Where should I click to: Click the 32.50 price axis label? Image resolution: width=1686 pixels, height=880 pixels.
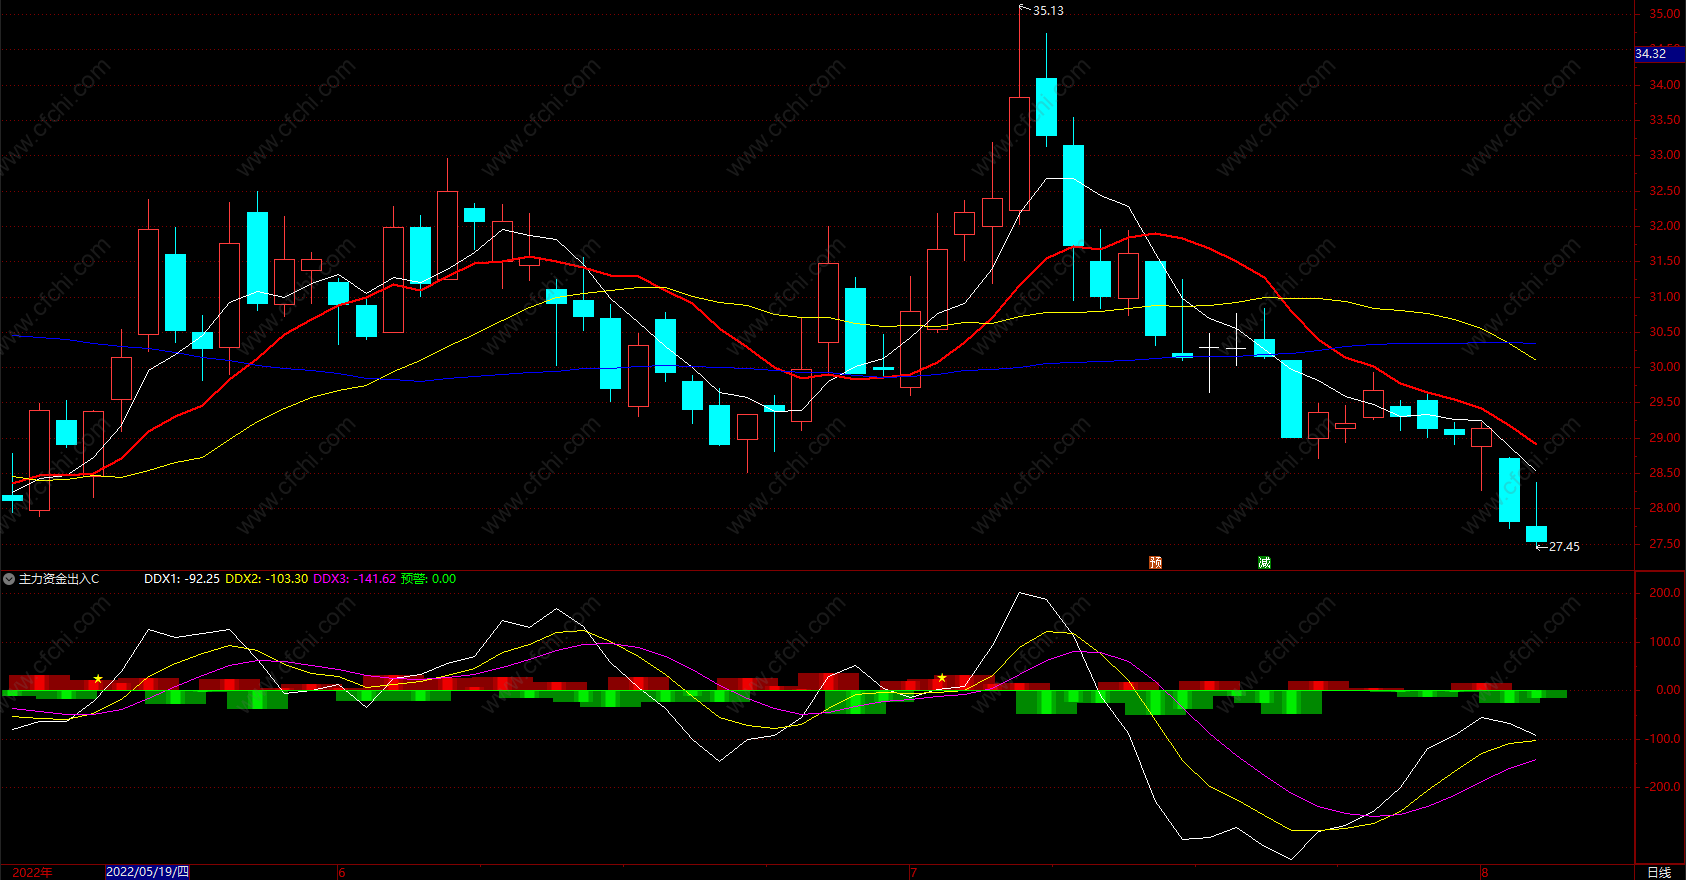[1664, 191]
